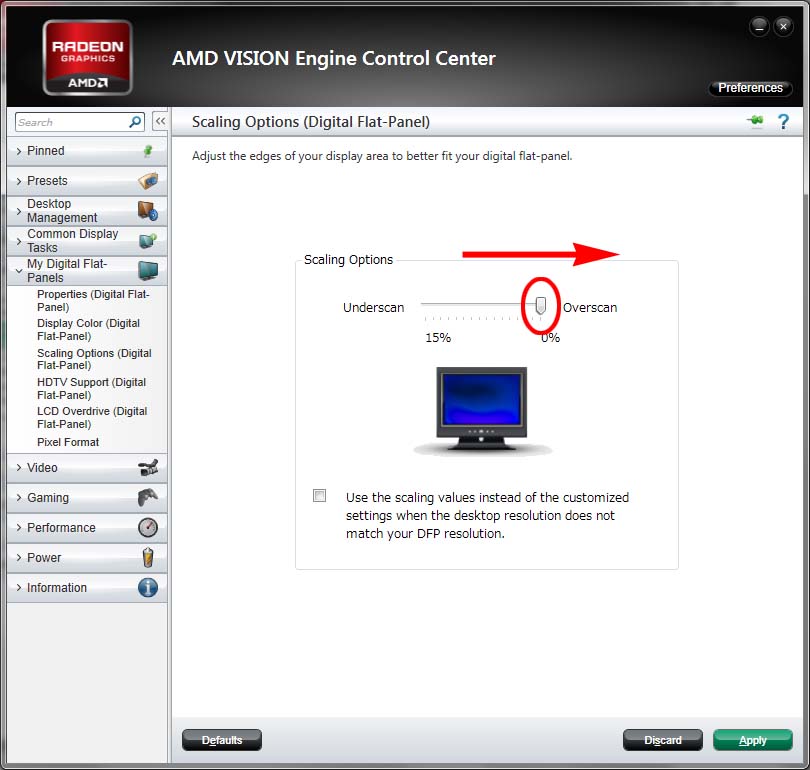
Task: Expand the Presets section
Action: (47, 181)
